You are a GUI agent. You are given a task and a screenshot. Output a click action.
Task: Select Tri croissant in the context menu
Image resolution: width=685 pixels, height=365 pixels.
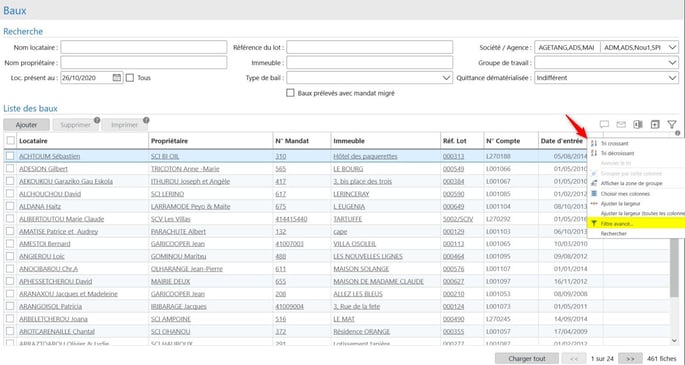click(614, 143)
